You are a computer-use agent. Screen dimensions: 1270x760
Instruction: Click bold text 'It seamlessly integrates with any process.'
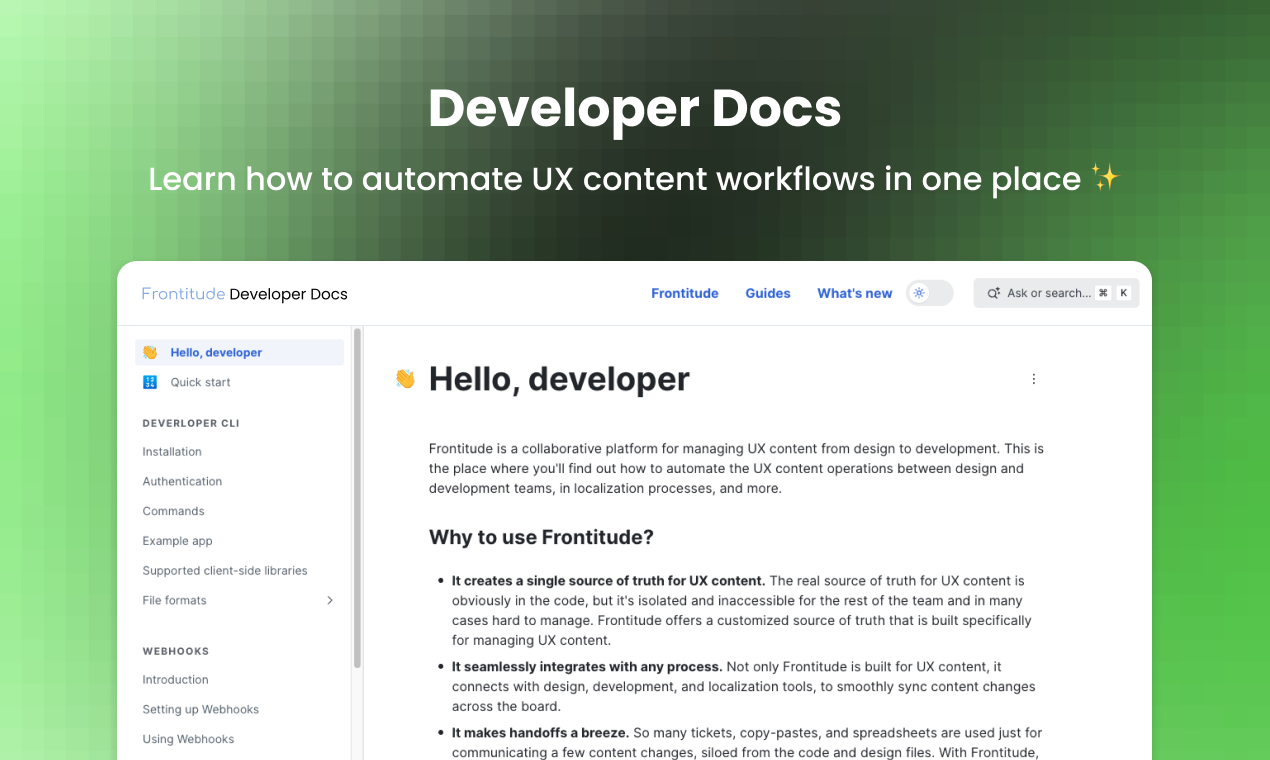(x=587, y=667)
